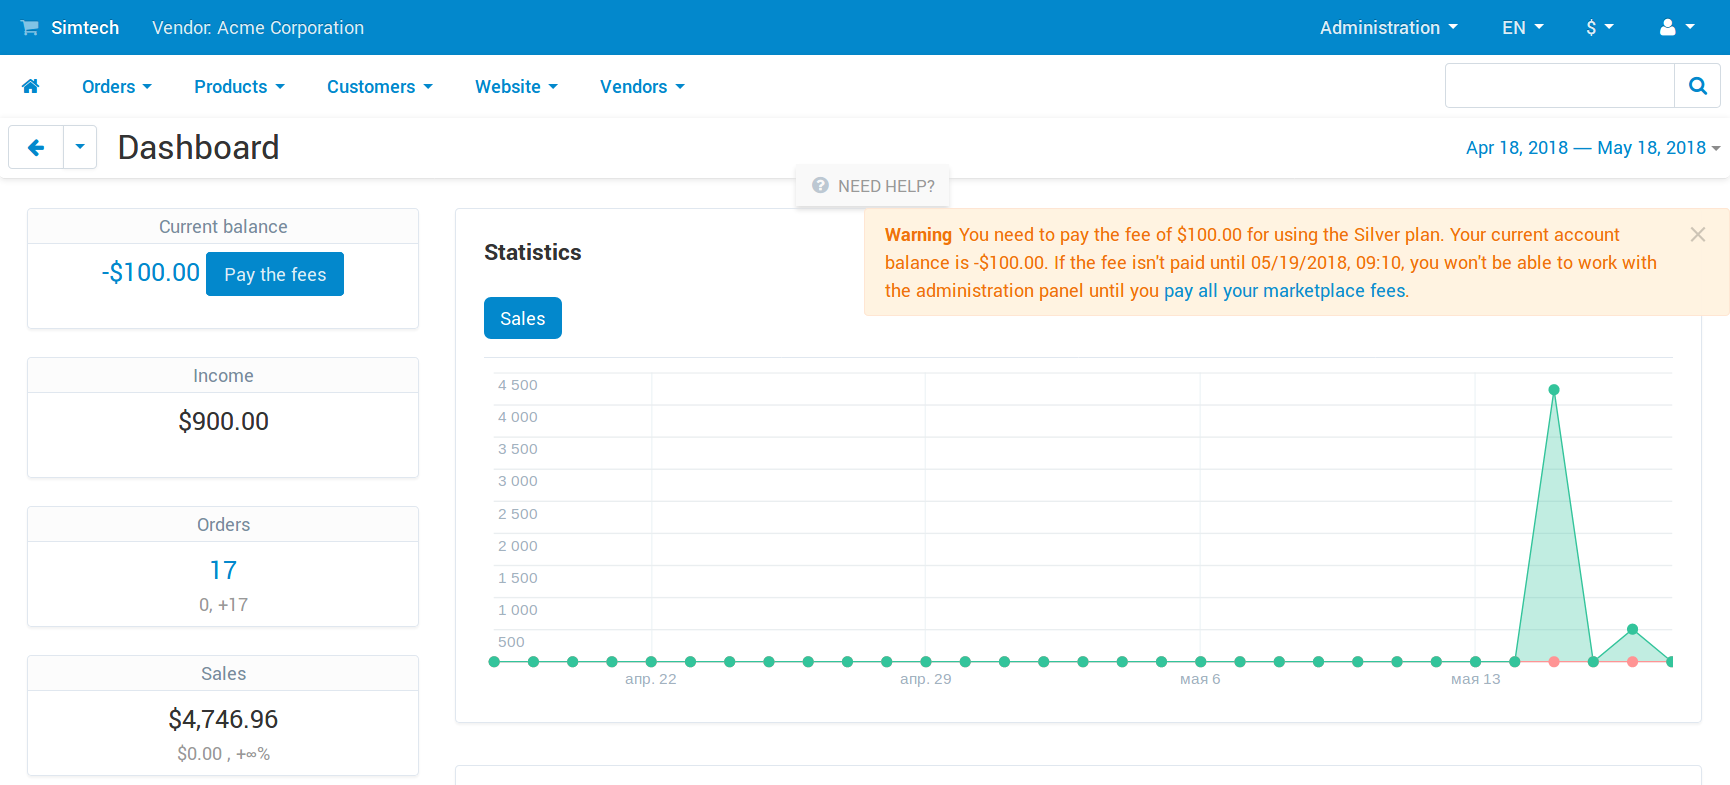Expand the Administration dropdown
The image size is (1730, 785).
(1388, 28)
